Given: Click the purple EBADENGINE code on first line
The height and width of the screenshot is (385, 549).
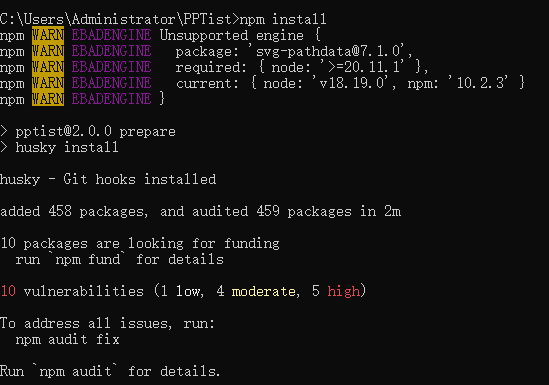Looking at the screenshot, I should pyautogui.click(x=111, y=35).
